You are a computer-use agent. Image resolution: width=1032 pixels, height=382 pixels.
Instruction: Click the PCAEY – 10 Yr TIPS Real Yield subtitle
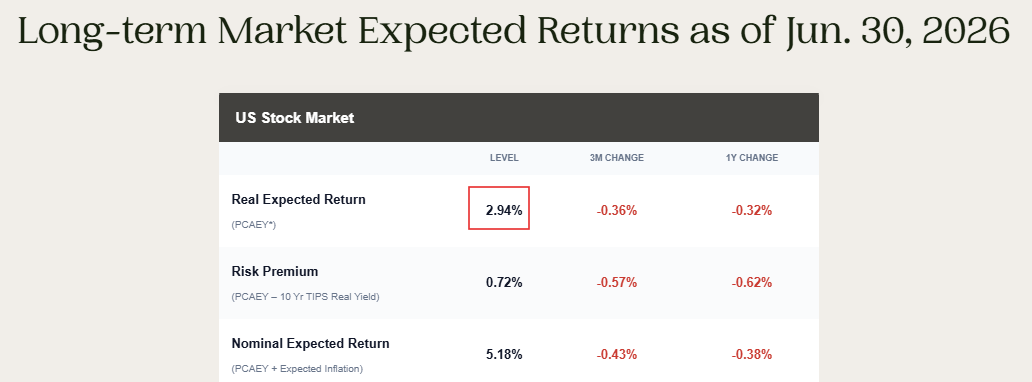305,297
